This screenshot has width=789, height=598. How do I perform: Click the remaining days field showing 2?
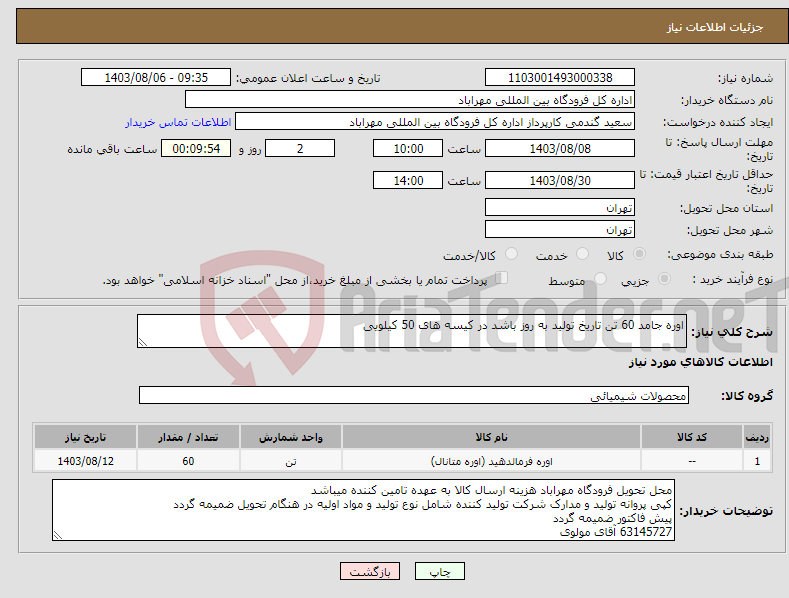300,148
